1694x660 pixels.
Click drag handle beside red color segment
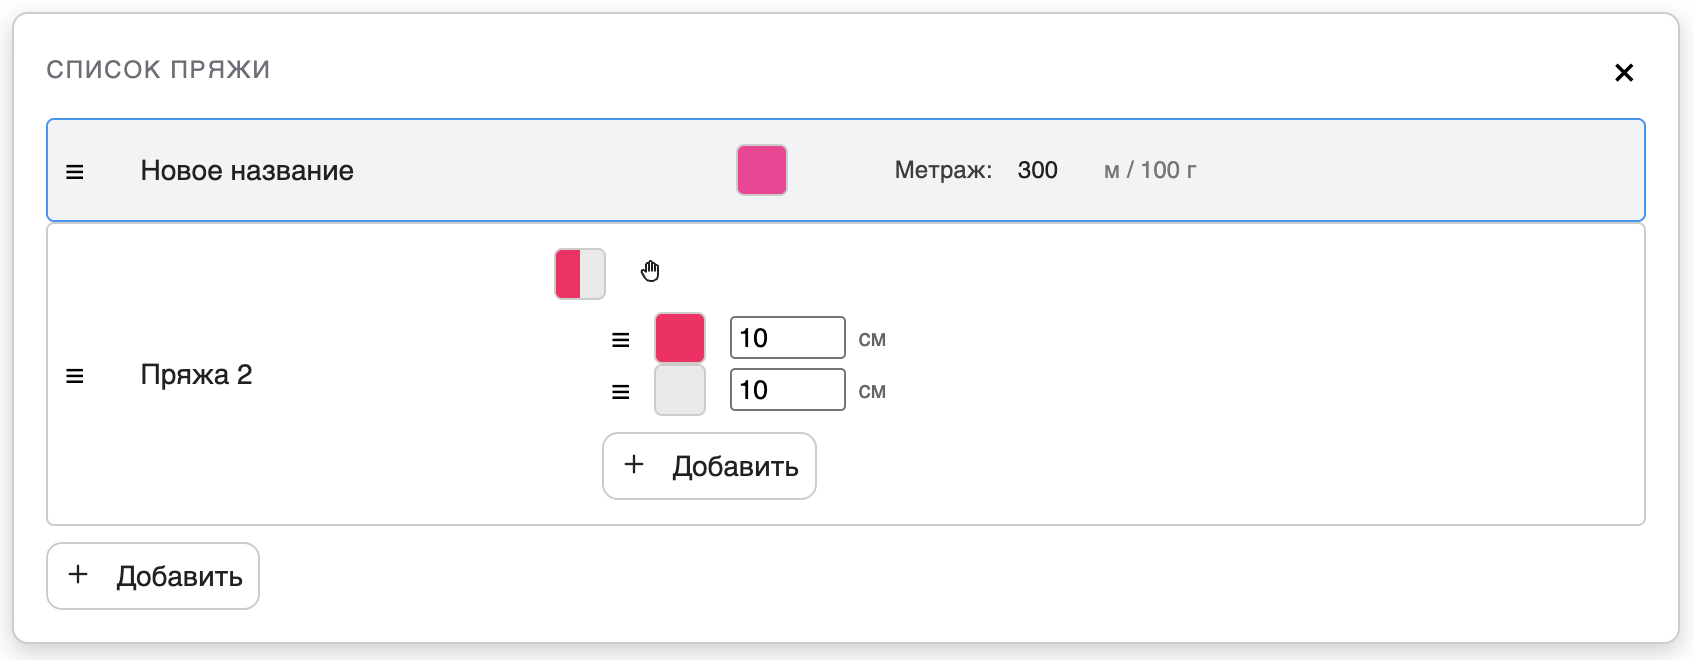click(621, 340)
